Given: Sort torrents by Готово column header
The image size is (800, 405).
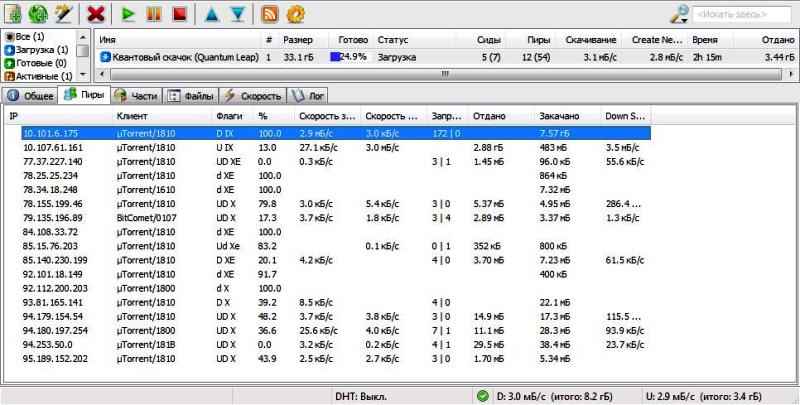Looking at the screenshot, I should [x=352, y=40].
